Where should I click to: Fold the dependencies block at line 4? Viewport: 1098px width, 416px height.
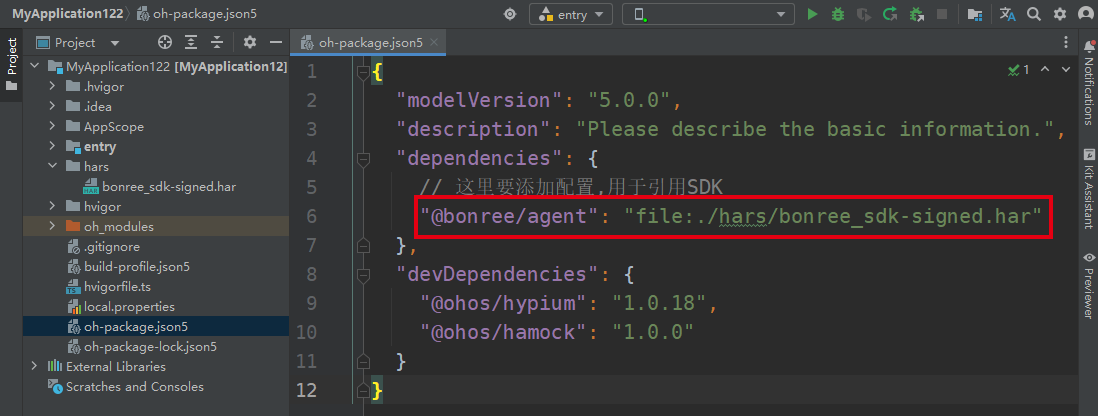point(363,158)
